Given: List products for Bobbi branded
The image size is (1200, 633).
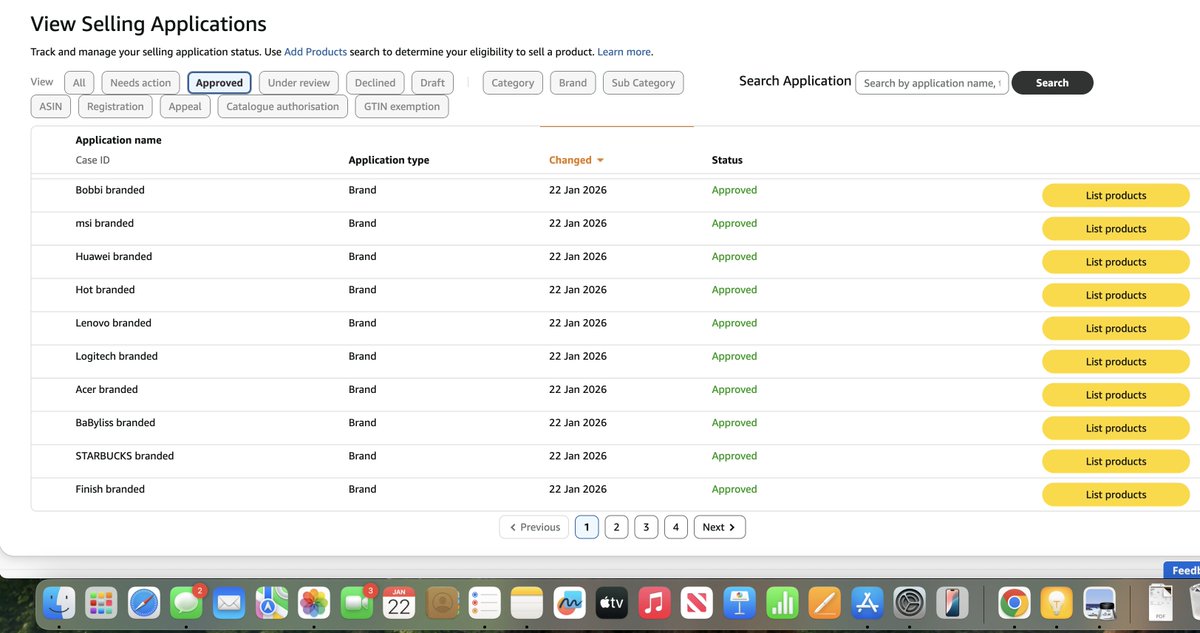Looking at the screenshot, I should [1116, 196].
